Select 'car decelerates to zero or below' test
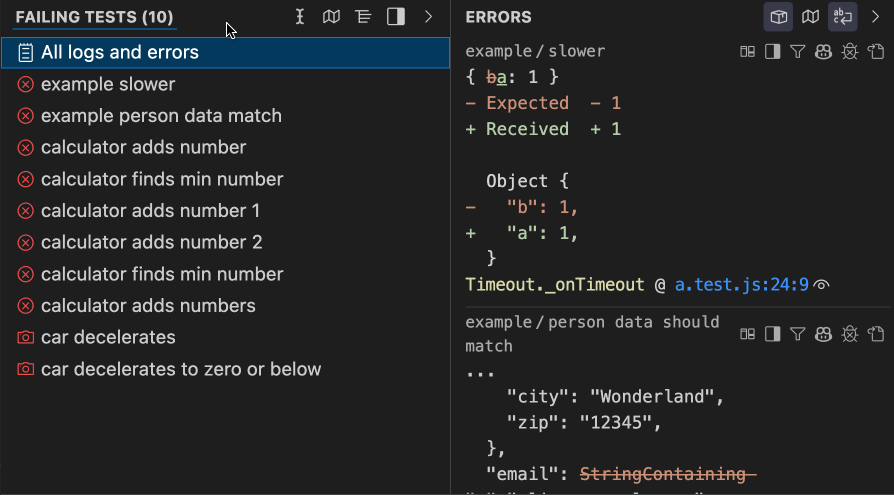The height and width of the screenshot is (495, 894). click(181, 369)
